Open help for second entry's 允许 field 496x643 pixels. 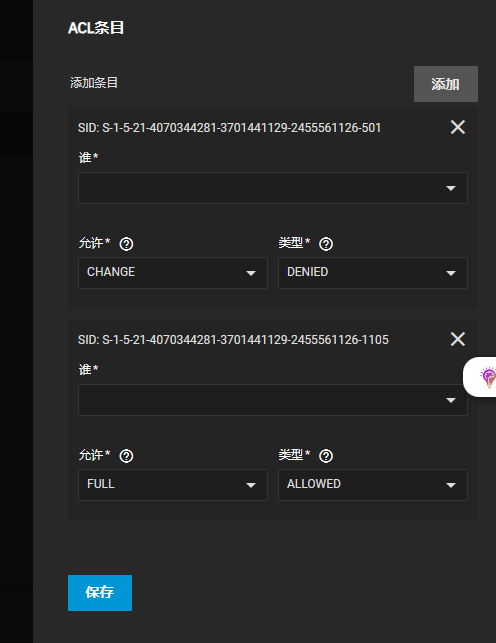pos(126,456)
